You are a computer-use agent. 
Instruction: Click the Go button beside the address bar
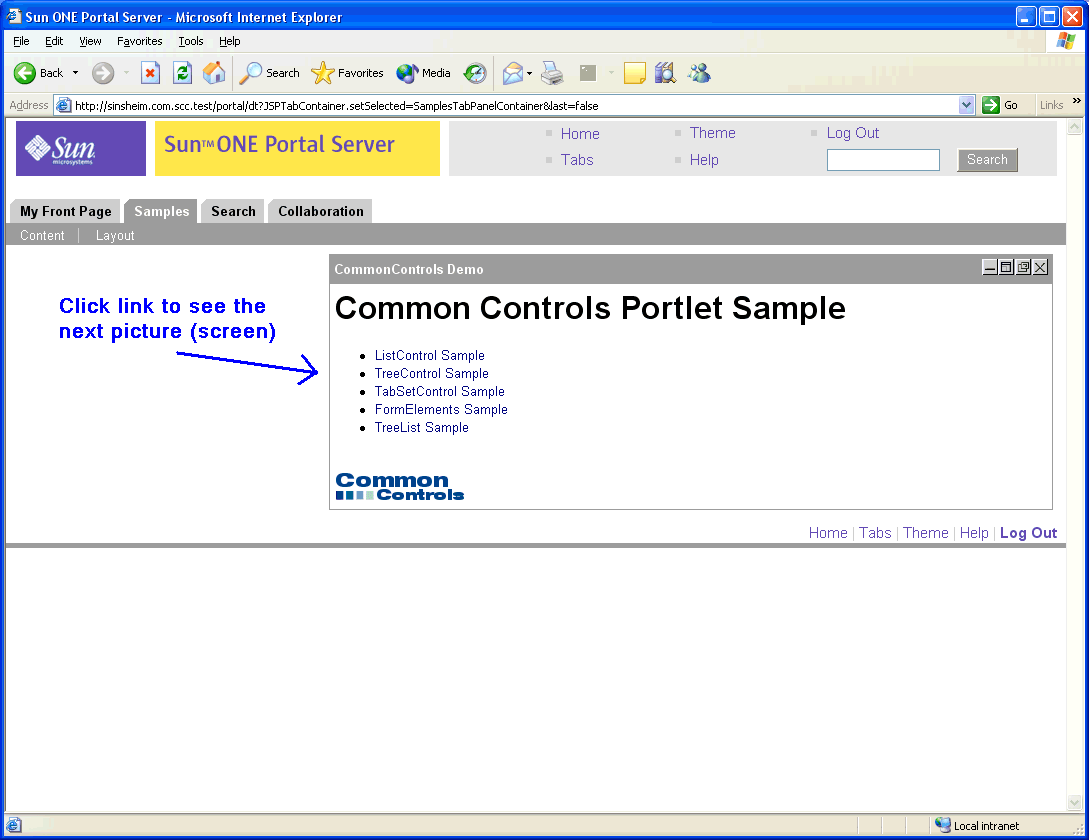(x=1000, y=106)
